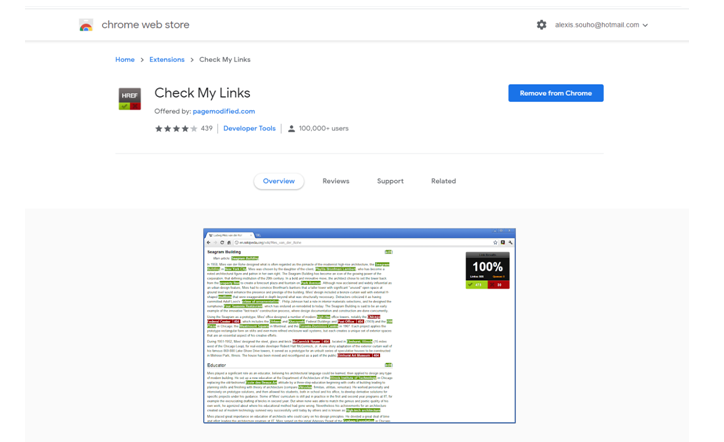The height and width of the screenshot is (442, 724).
Task: Open the Support tab
Action: pyautogui.click(x=390, y=181)
